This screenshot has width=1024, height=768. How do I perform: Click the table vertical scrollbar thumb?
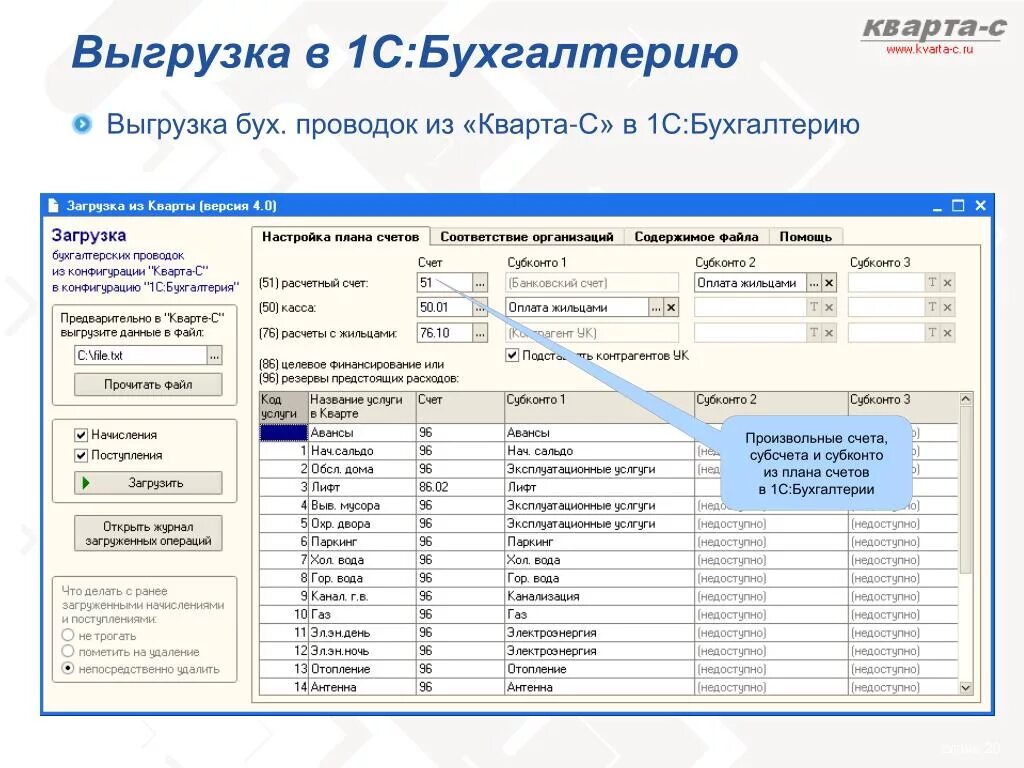tap(965, 490)
